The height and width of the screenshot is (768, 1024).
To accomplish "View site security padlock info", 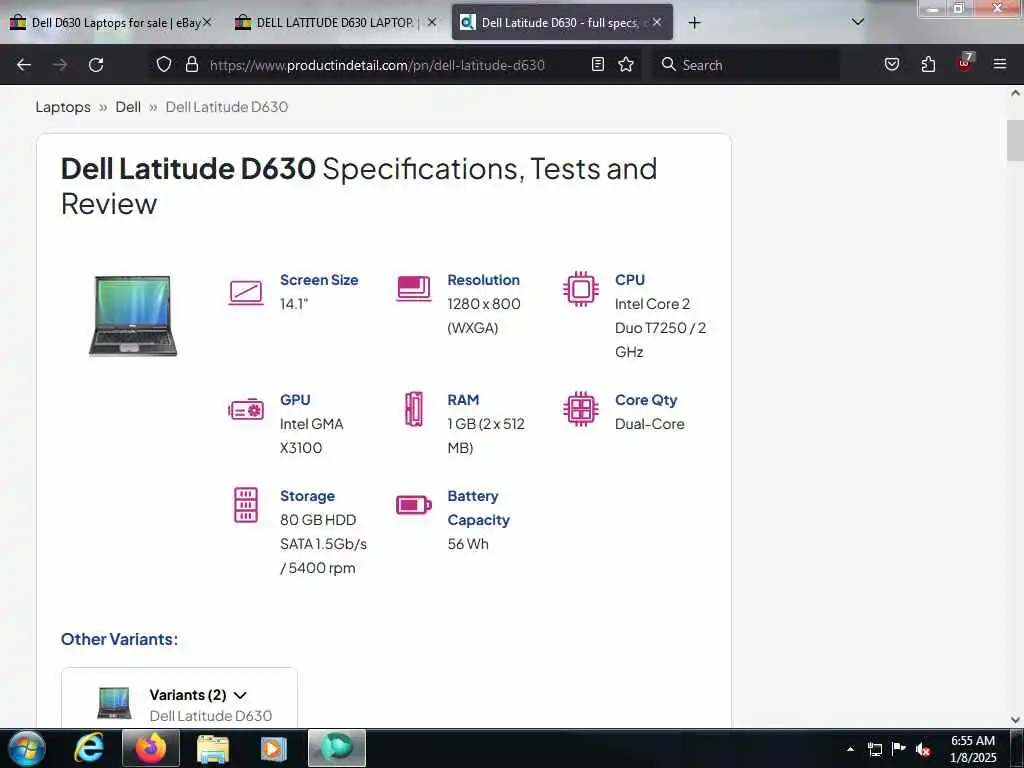I will click(191, 64).
